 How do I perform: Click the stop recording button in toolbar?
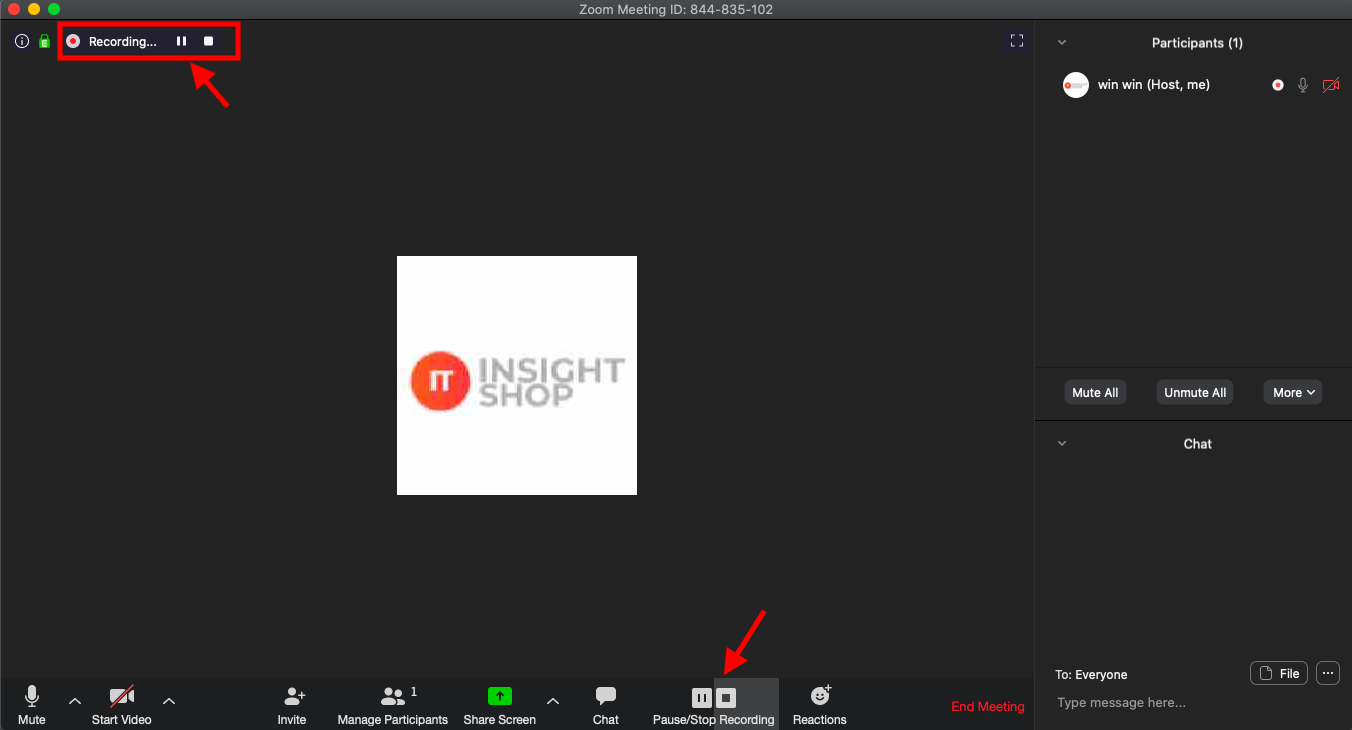point(727,697)
